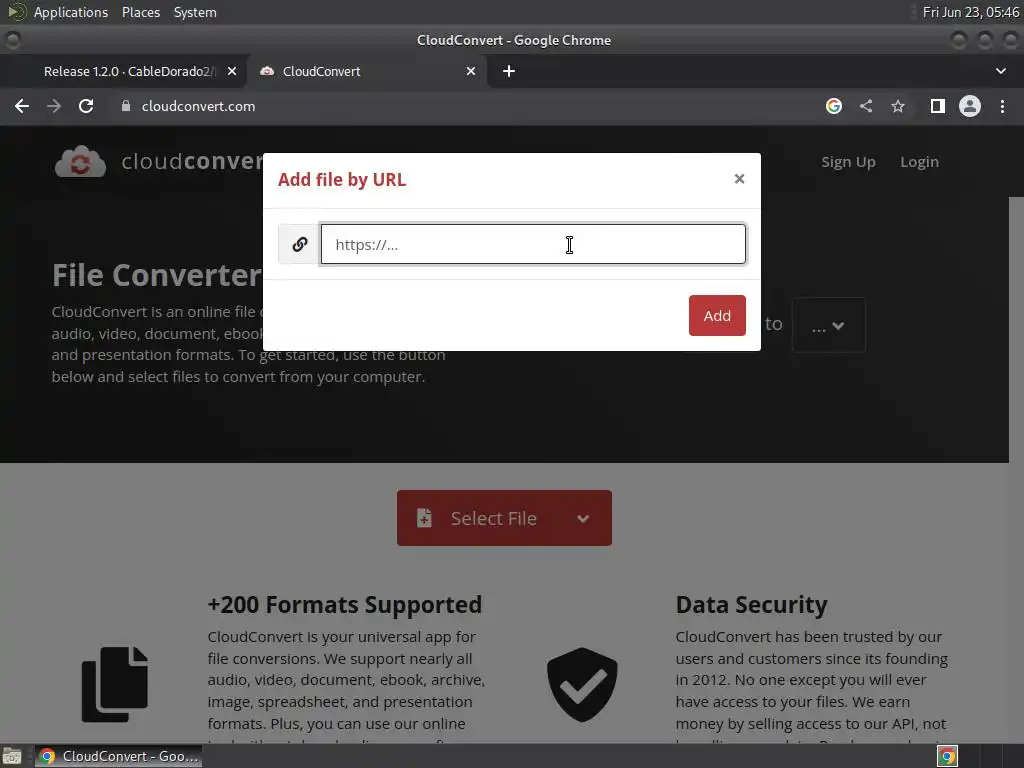Image resolution: width=1024 pixels, height=768 pixels.
Task: Click the https:// URL input field
Action: coord(533,244)
